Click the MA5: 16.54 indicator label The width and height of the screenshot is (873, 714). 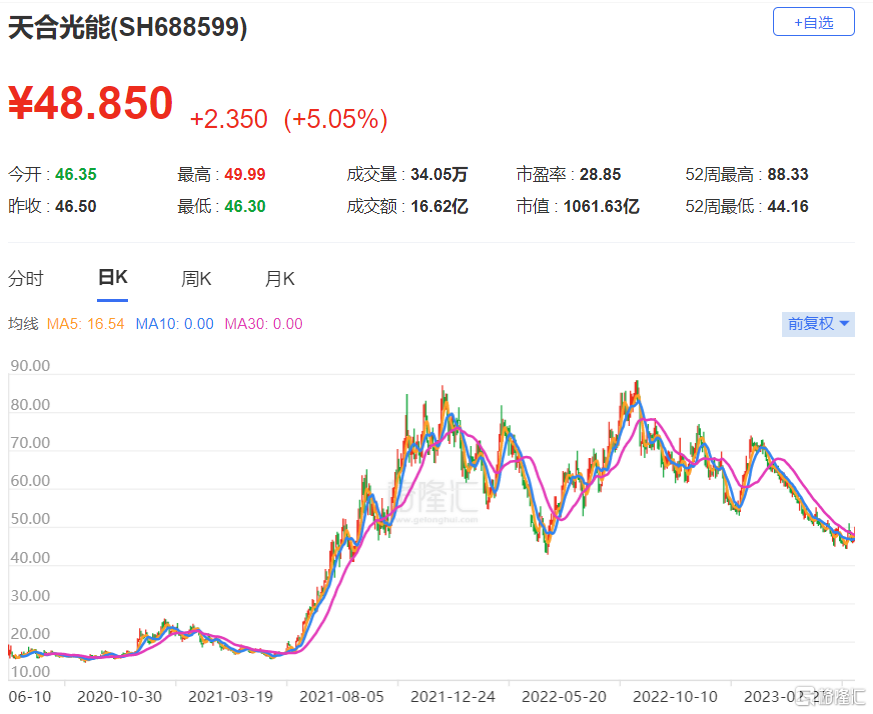(x=86, y=324)
